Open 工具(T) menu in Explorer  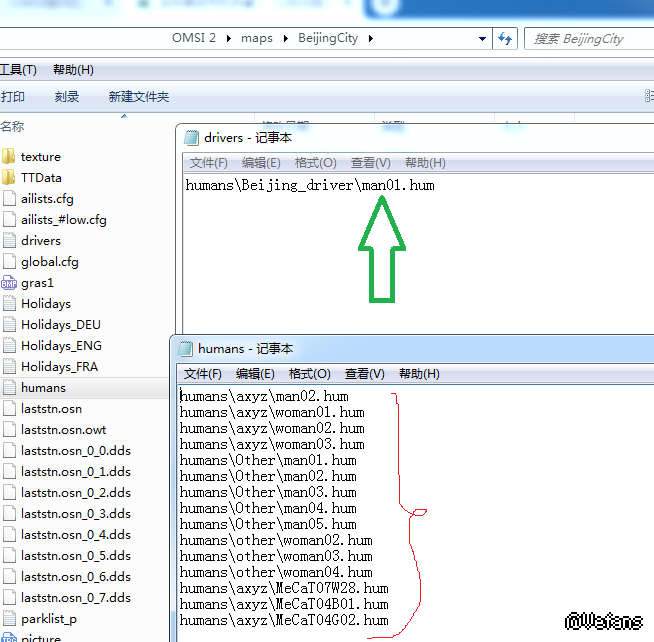click(x=18, y=70)
